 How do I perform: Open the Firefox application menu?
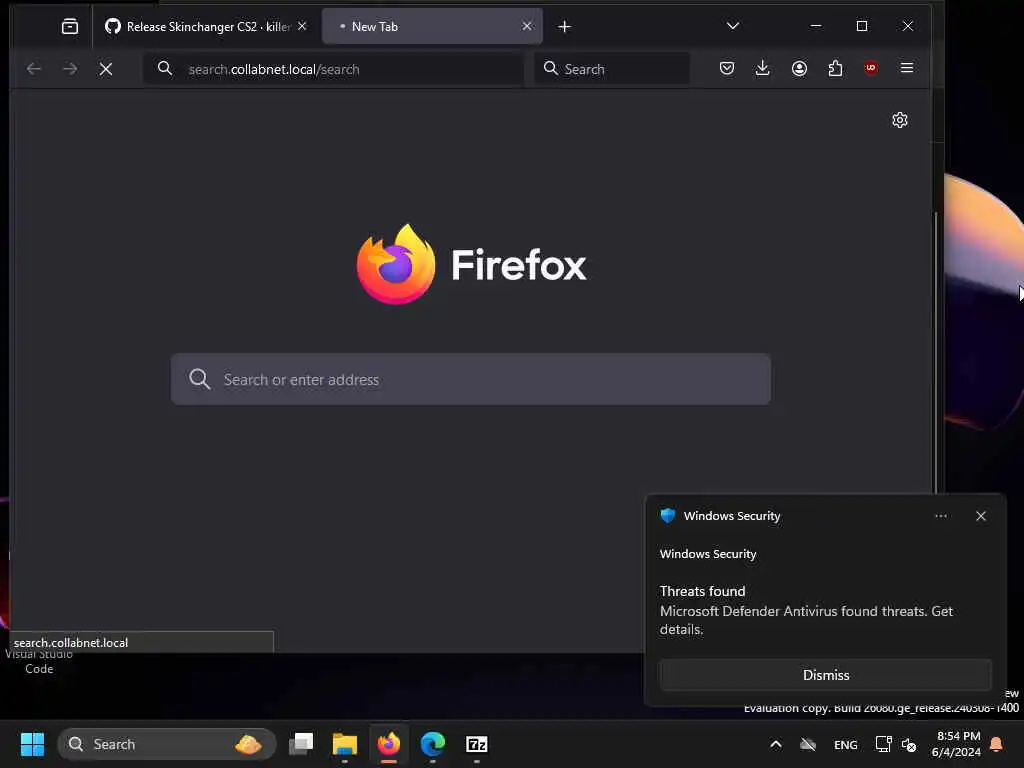pos(906,68)
